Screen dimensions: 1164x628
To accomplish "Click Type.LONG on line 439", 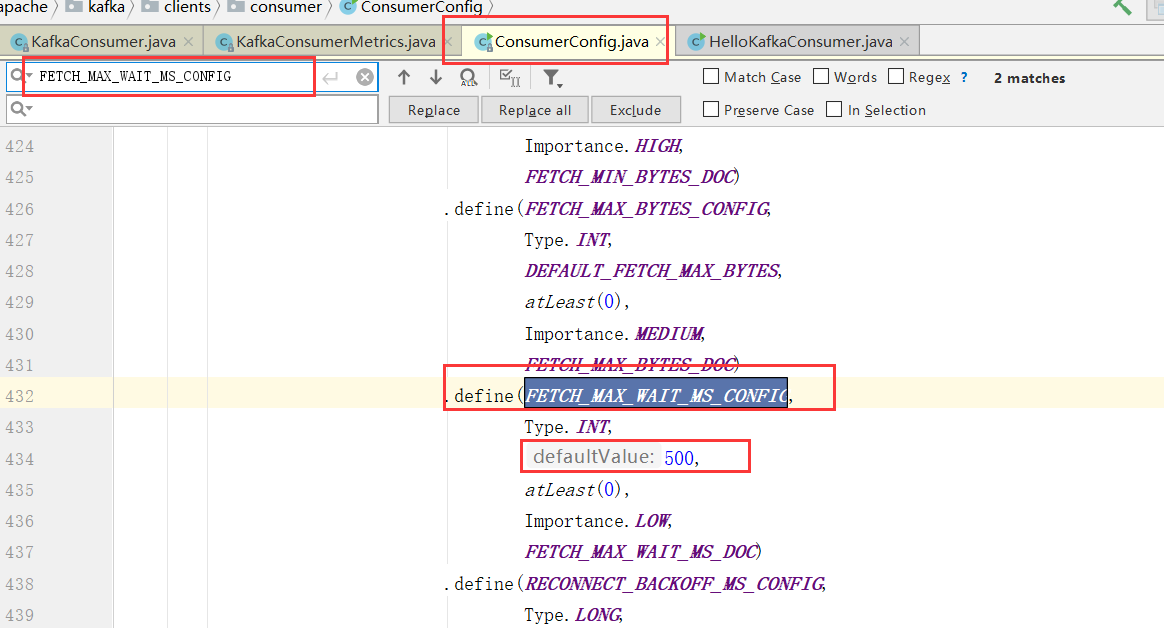I will 572,615.
